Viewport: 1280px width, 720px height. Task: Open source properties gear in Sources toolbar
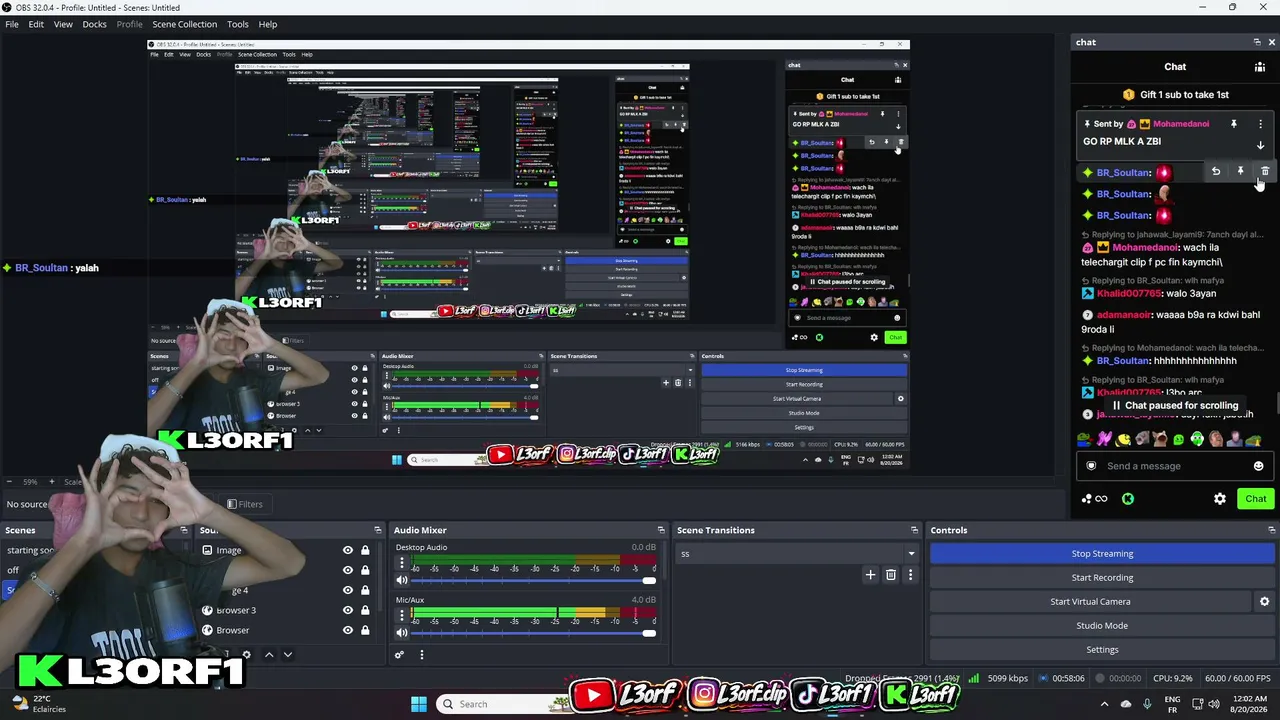pyautogui.click(x=247, y=655)
